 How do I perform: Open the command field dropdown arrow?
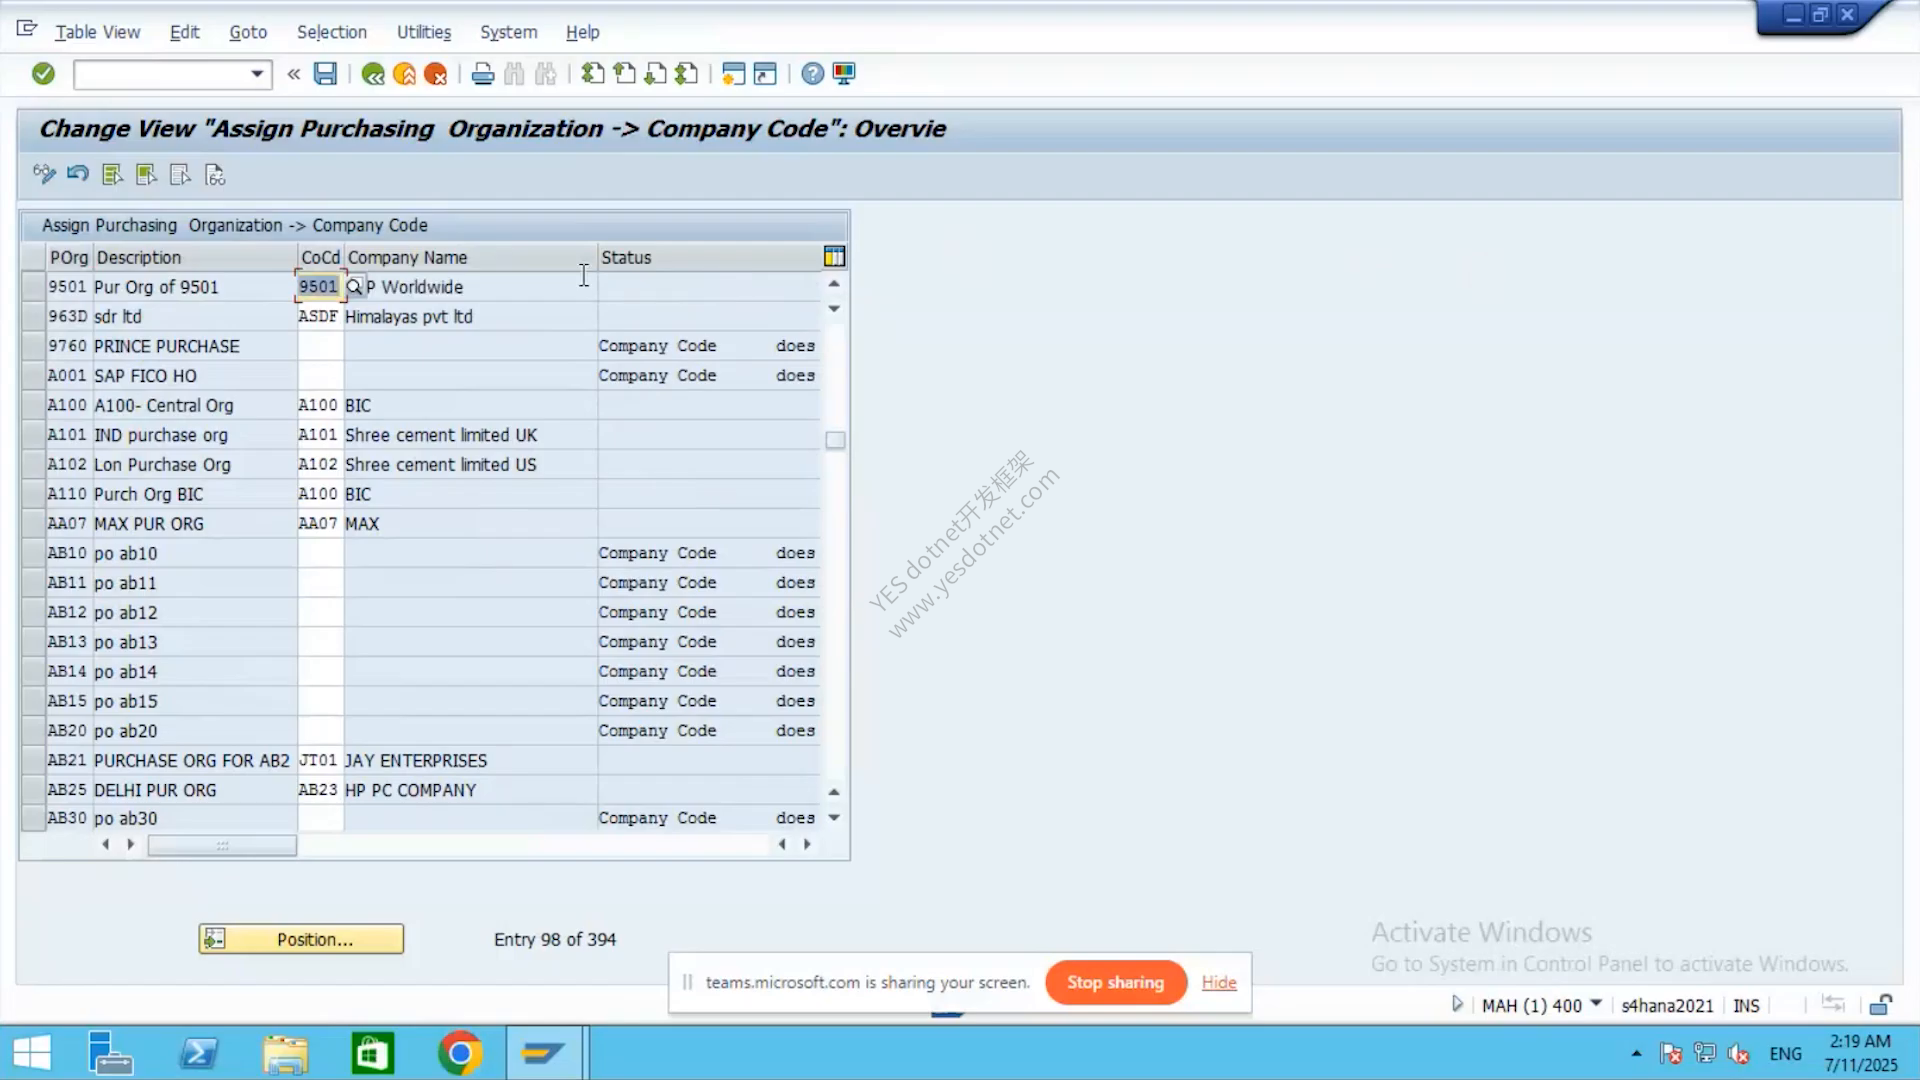click(x=257, y=74)
